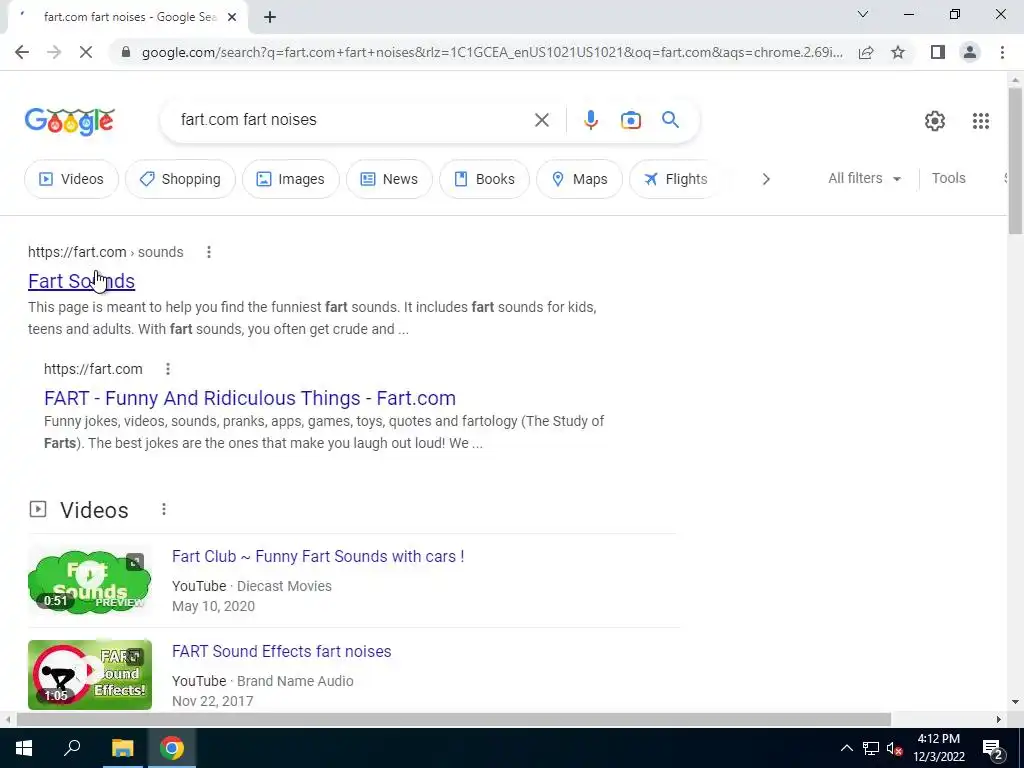Image resolution: width=1024 pixels, height=768 pixels.
Task: Click the https://fart.com › sounds URL text
Action: pos(106,252)
